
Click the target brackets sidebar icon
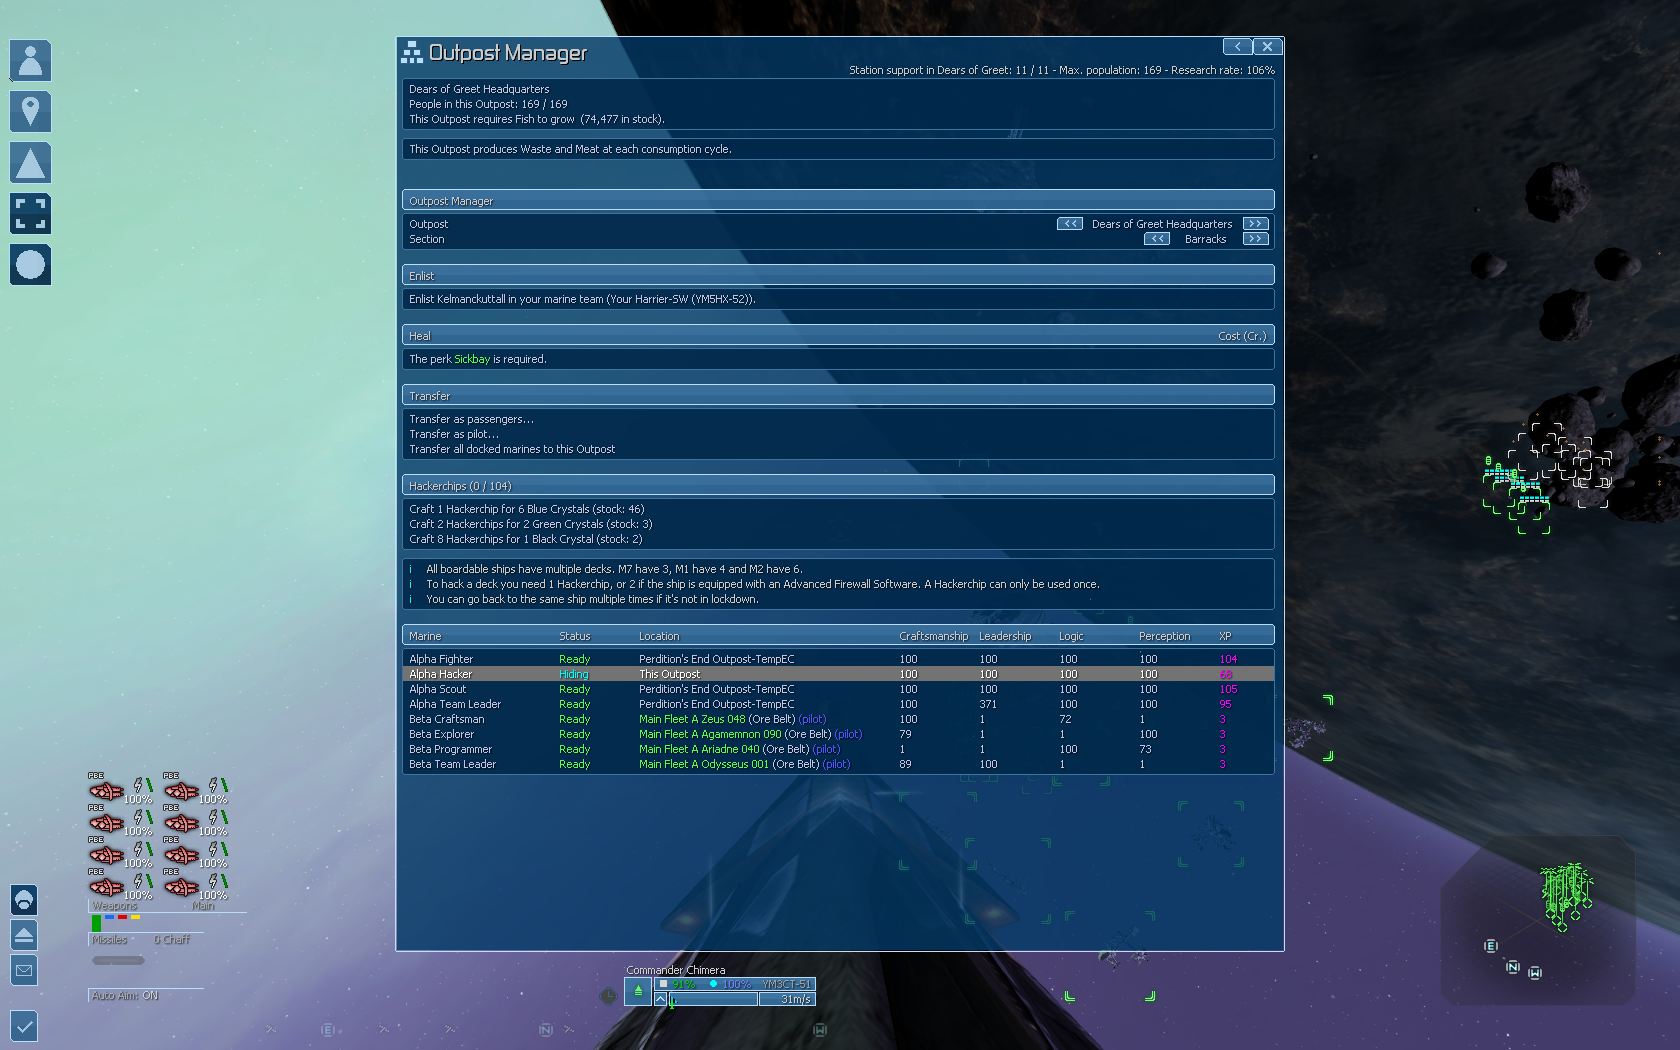point(30,214)
